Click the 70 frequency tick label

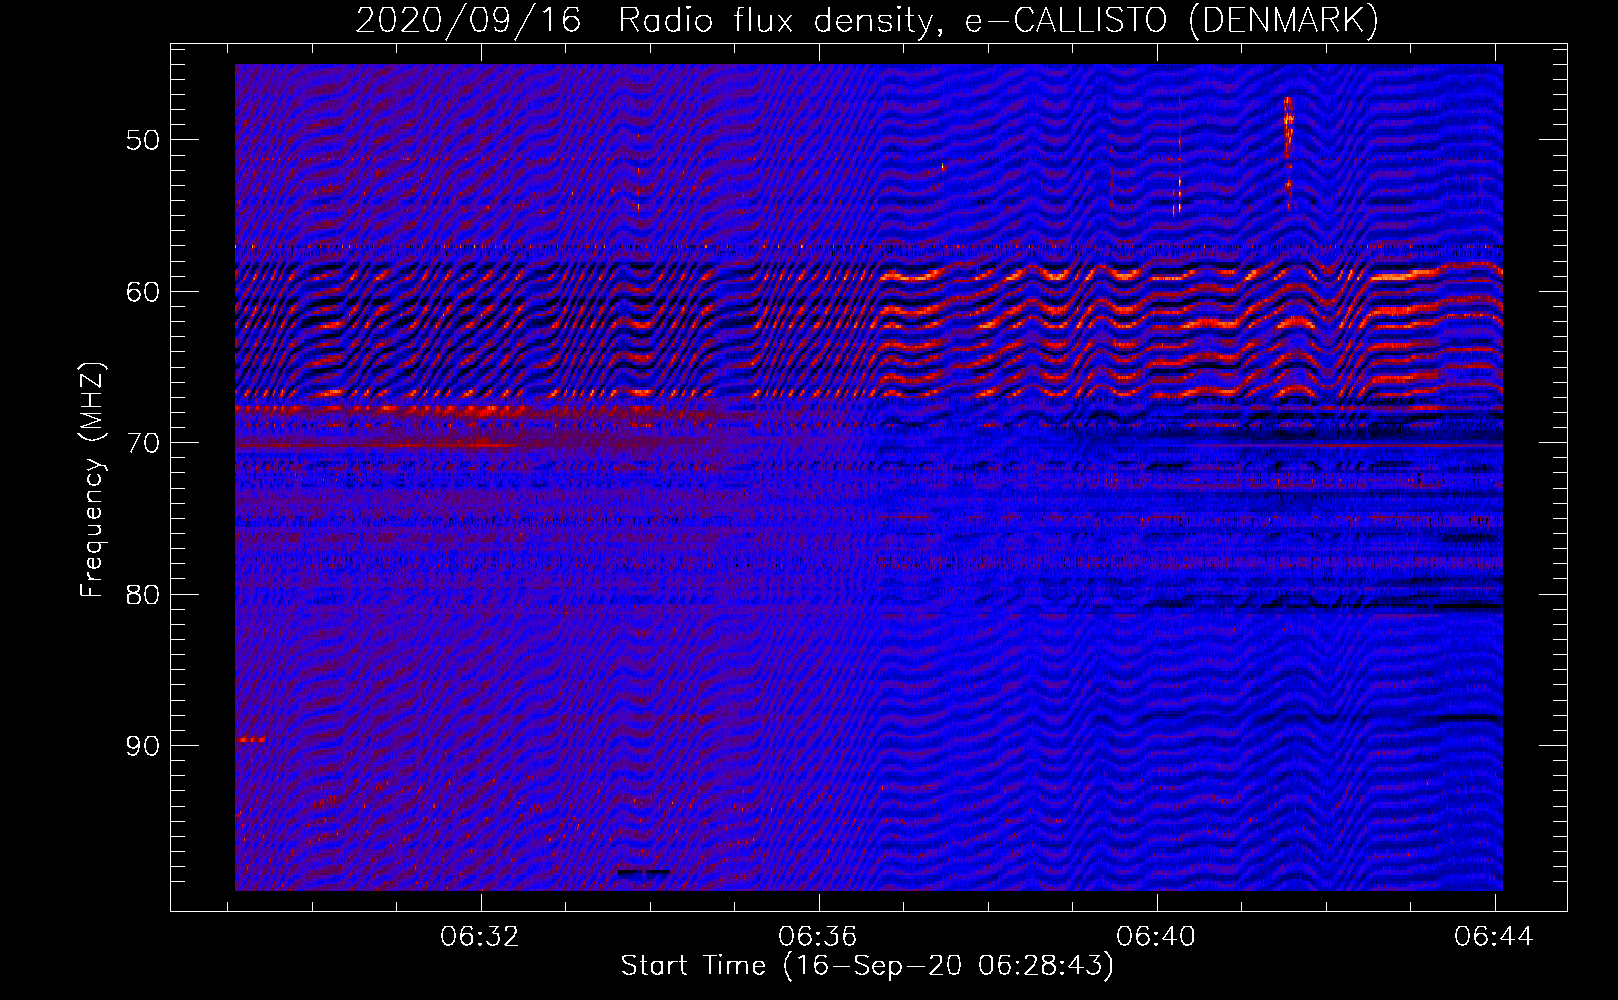click(142, 442)
